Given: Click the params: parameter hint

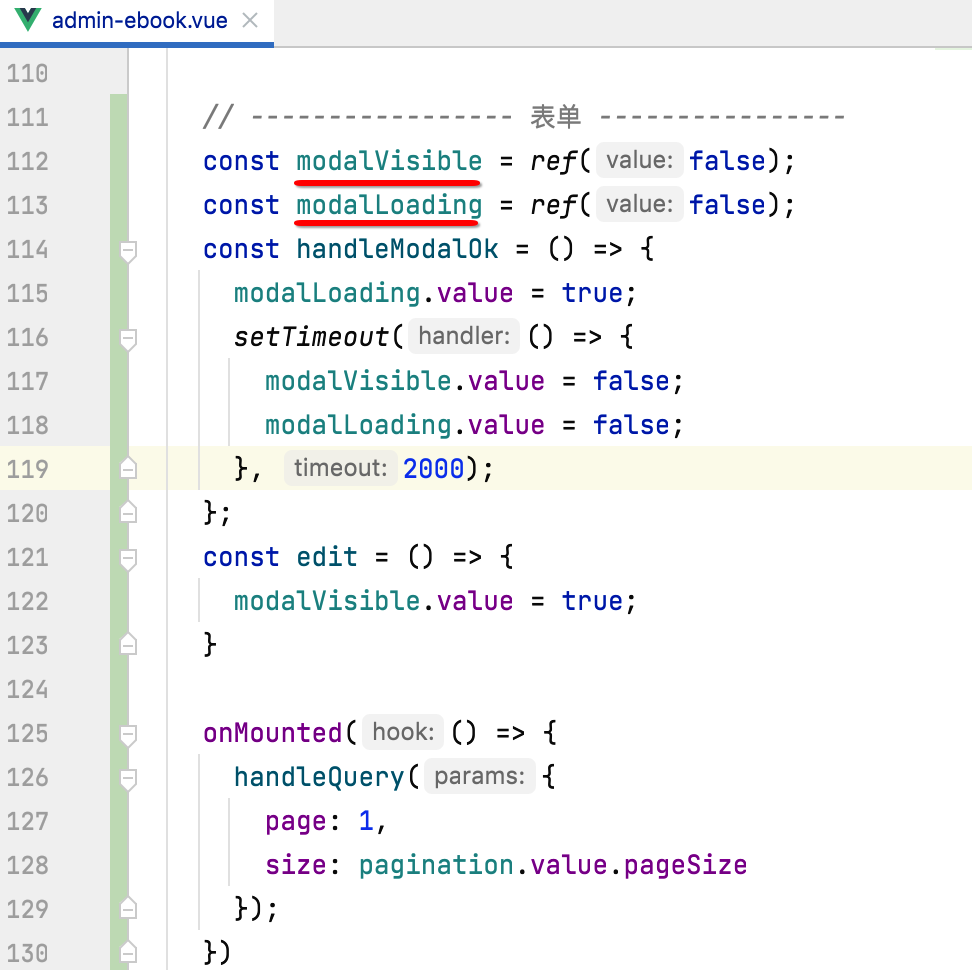Looking at the screenshot, I should (x=479, y=777).
